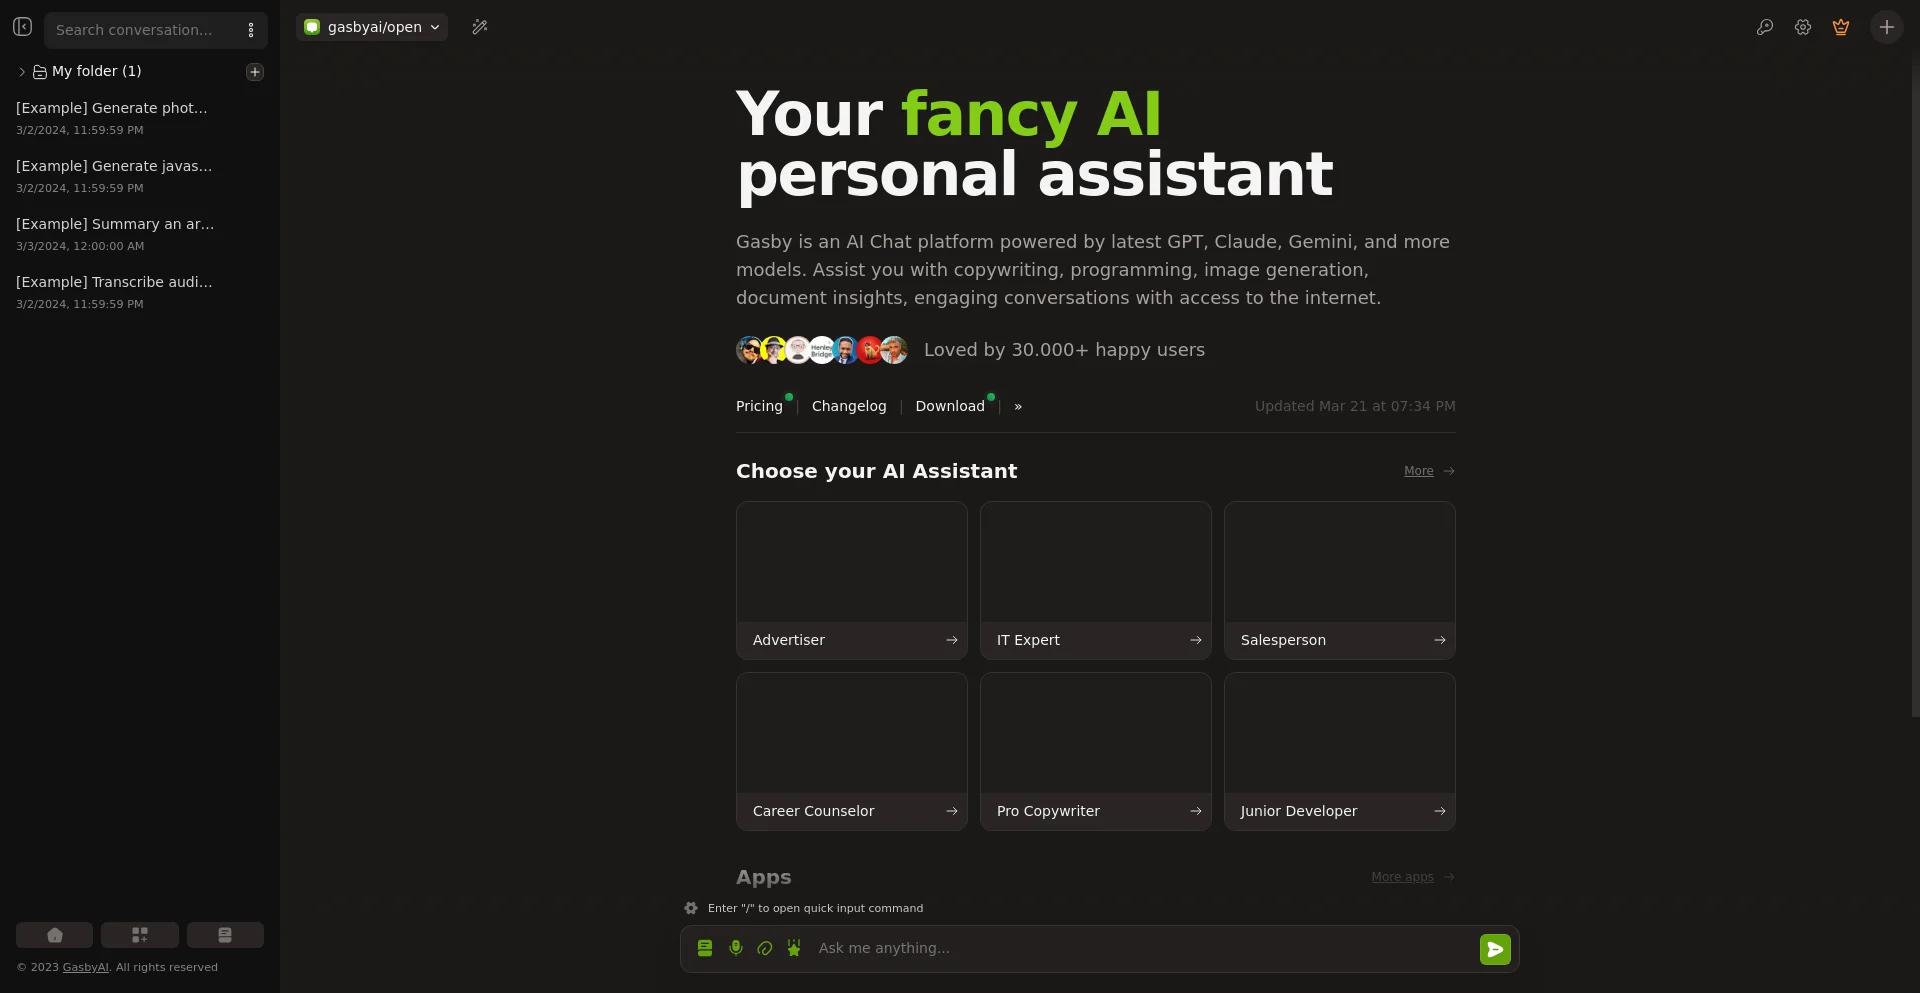Click the 'Ask me anything...' input field
Screen dimensions: 1920x993
point(1143,948)
